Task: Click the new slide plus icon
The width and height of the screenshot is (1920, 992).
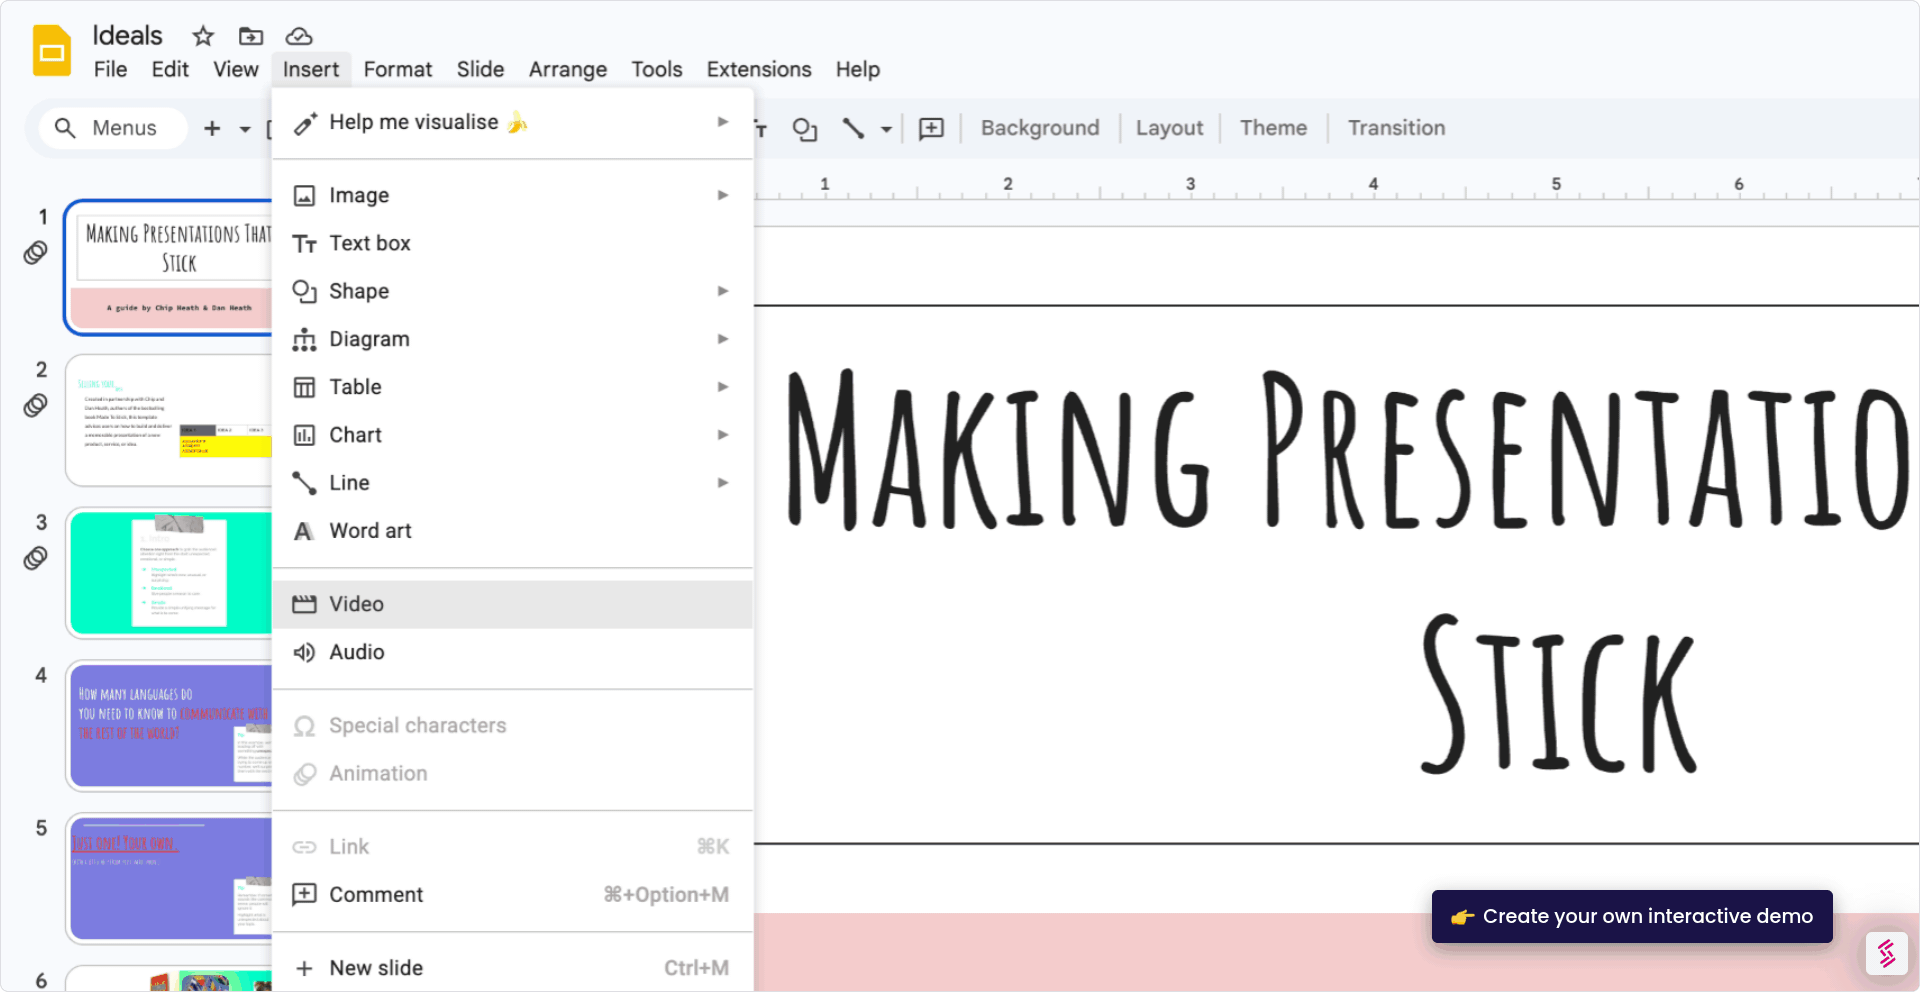Action: click(x=212, y=128)
